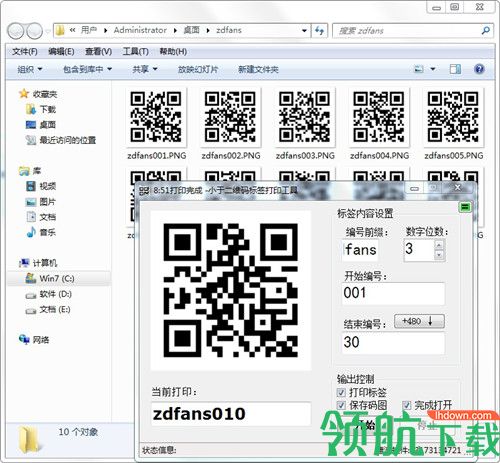Toggle the 保存码图 checkbox

pos(341,405)
